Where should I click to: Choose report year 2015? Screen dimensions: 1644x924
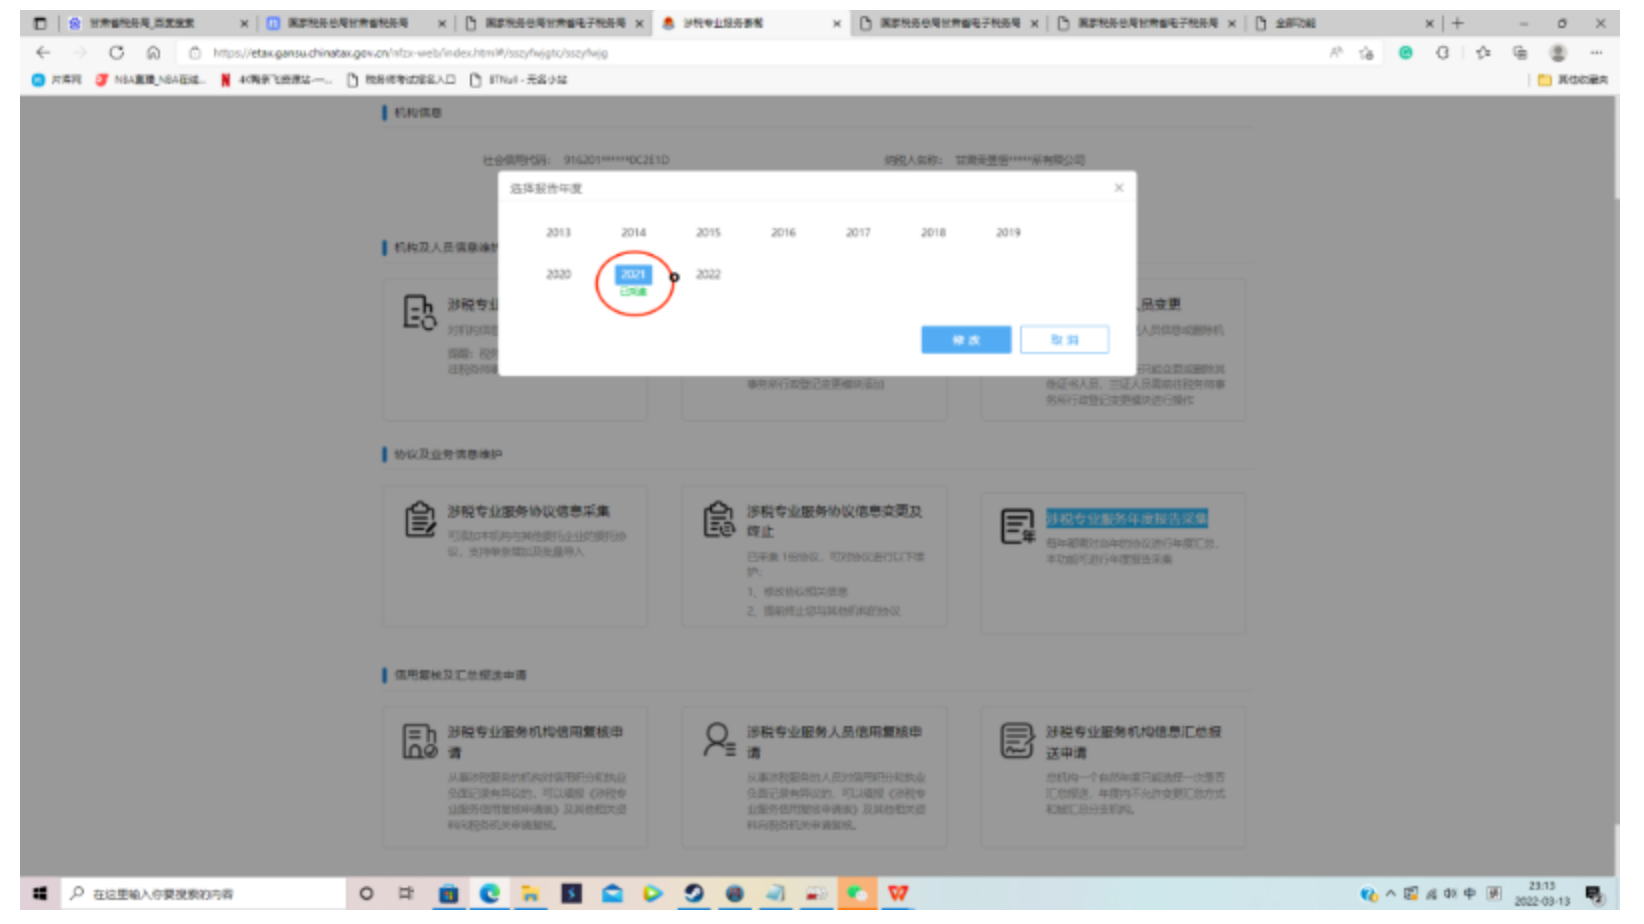(x=708, y=232)
